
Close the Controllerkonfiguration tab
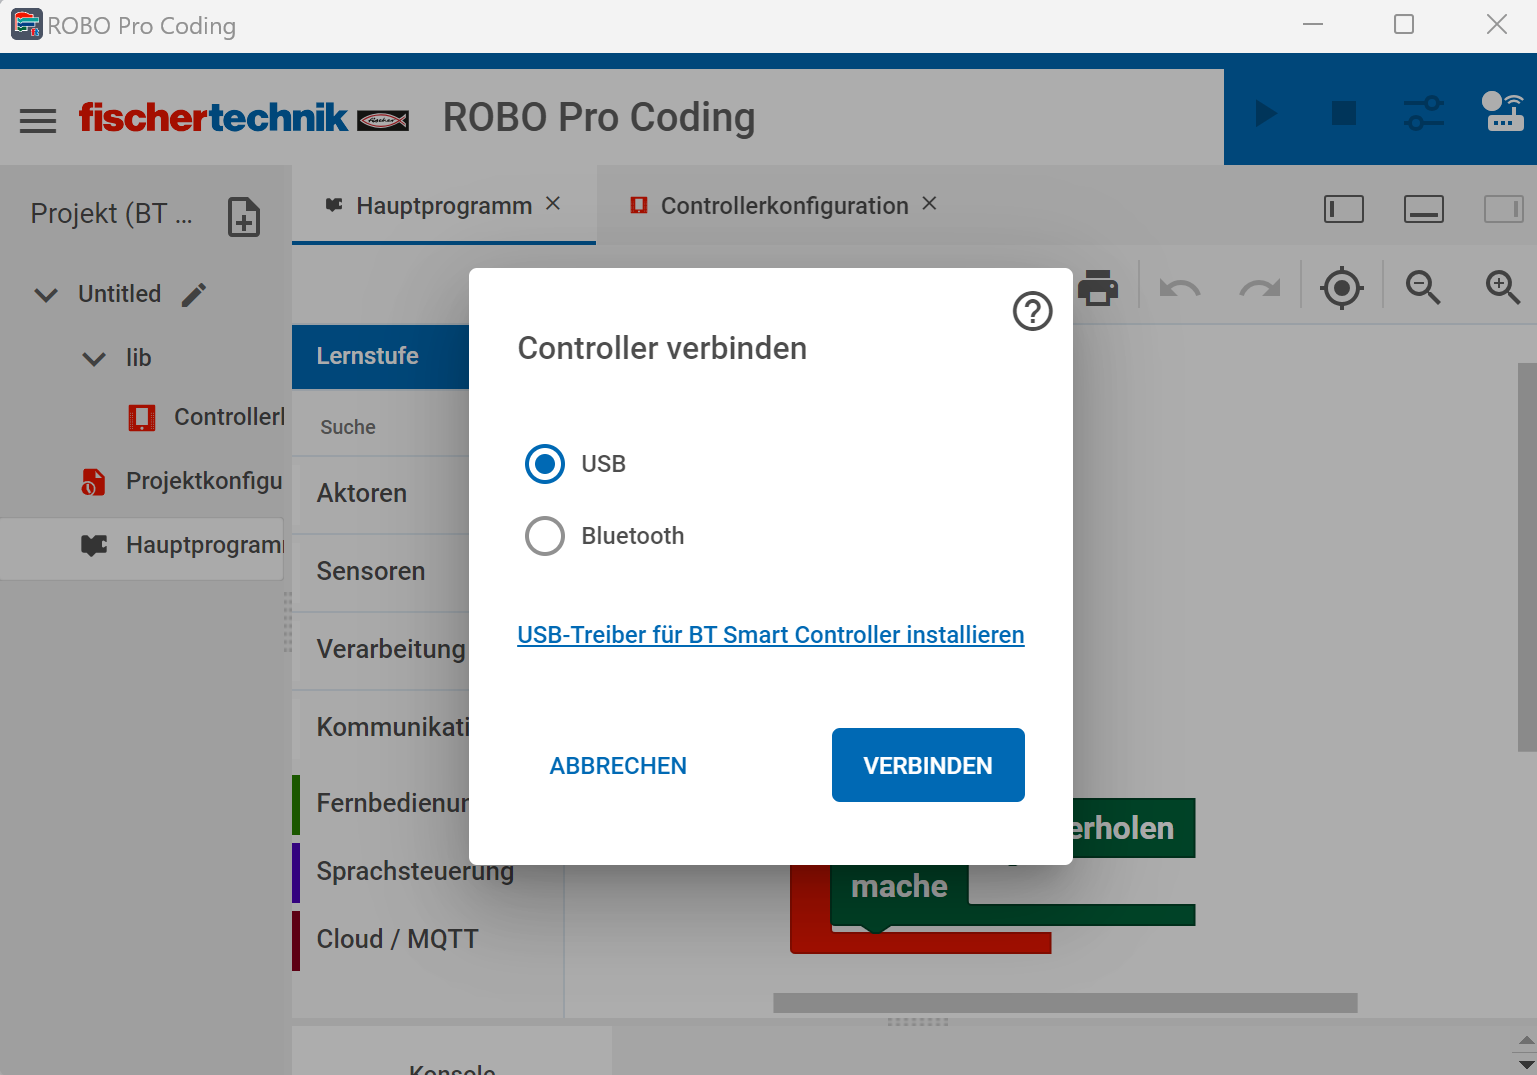929,204
